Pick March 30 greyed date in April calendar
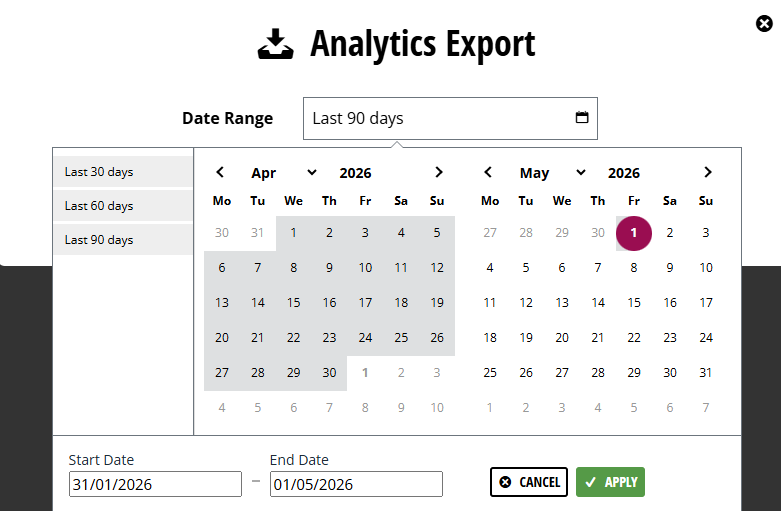The height and width of the screenshot is (511, 781). (x=222, y=233)
